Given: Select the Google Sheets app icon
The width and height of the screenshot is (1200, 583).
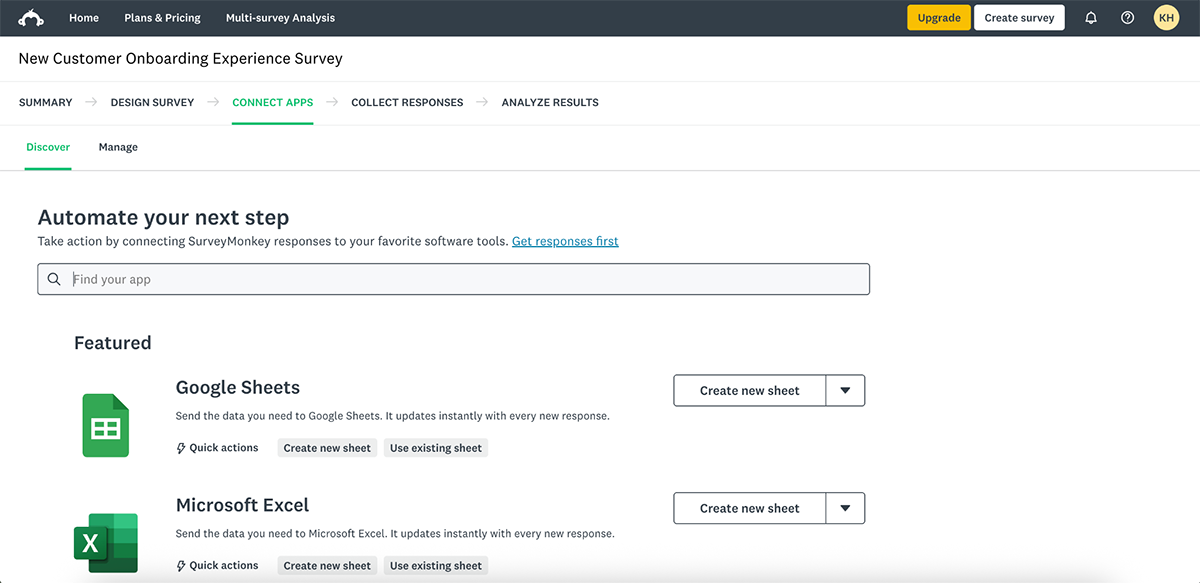Looking at the screenshot, I should pyautogui.click(x=106, y=425).
